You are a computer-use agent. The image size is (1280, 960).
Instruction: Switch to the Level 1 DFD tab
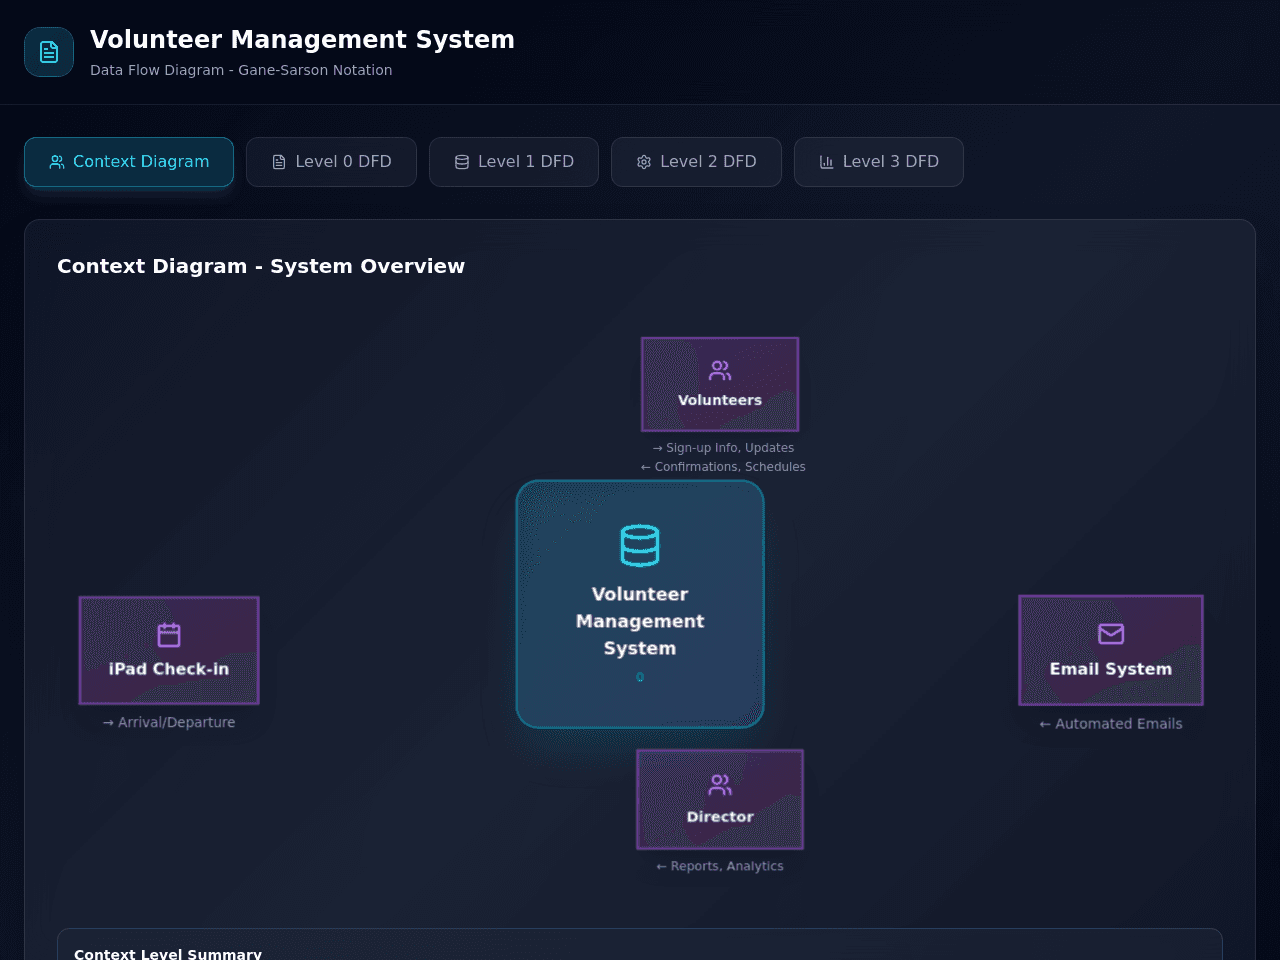click(514, 162)
